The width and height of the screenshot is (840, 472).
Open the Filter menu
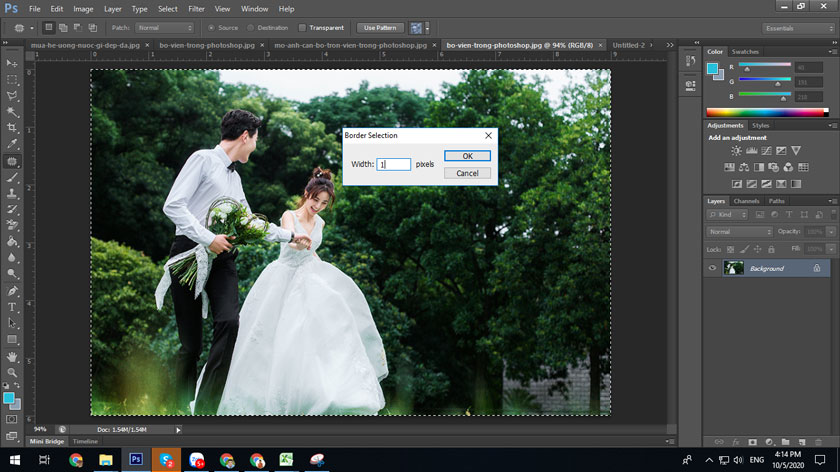(x=196, y=9)
